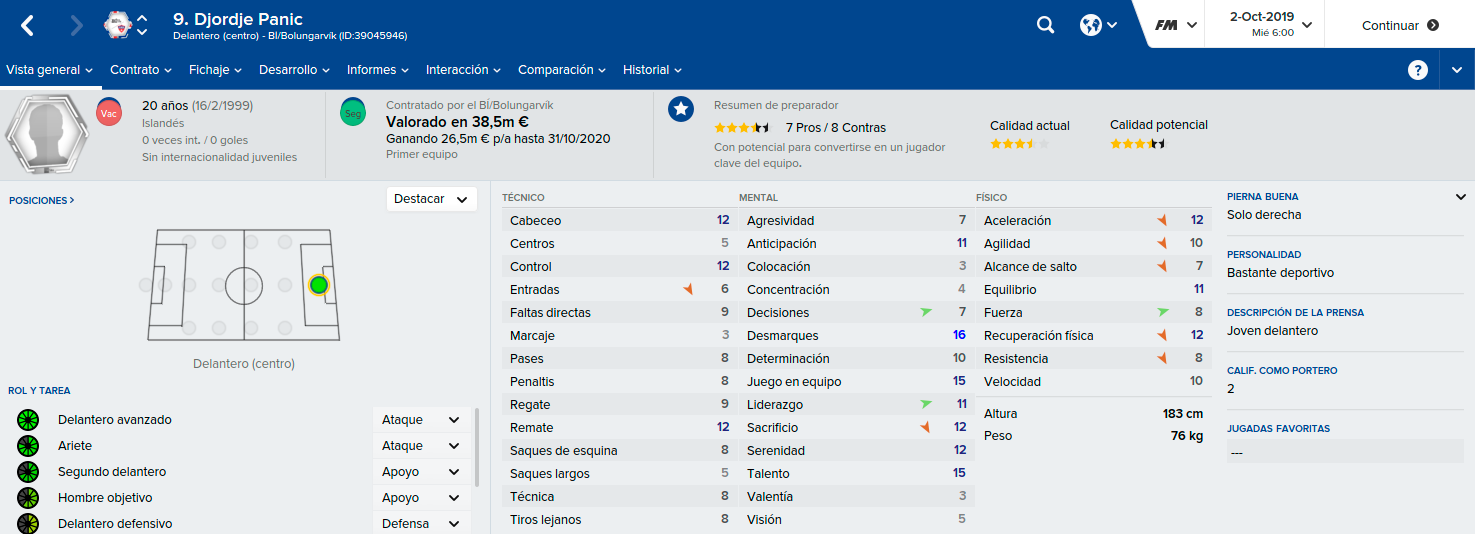Open the search magnifier icon
This screenshot has height=534, width=1475.
[1046, 25]
